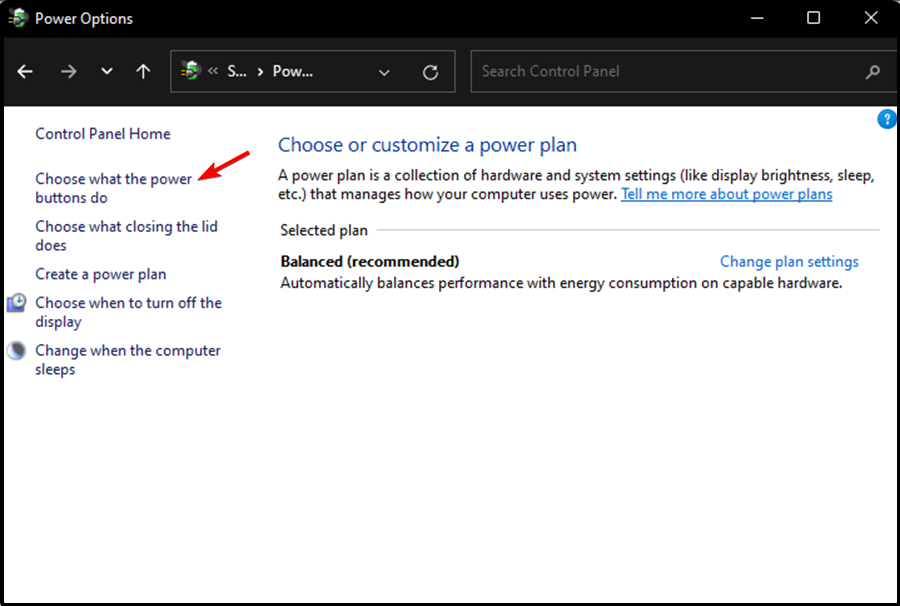Click the search magnifier icon
900x606 pixels.
click(872, 71)
